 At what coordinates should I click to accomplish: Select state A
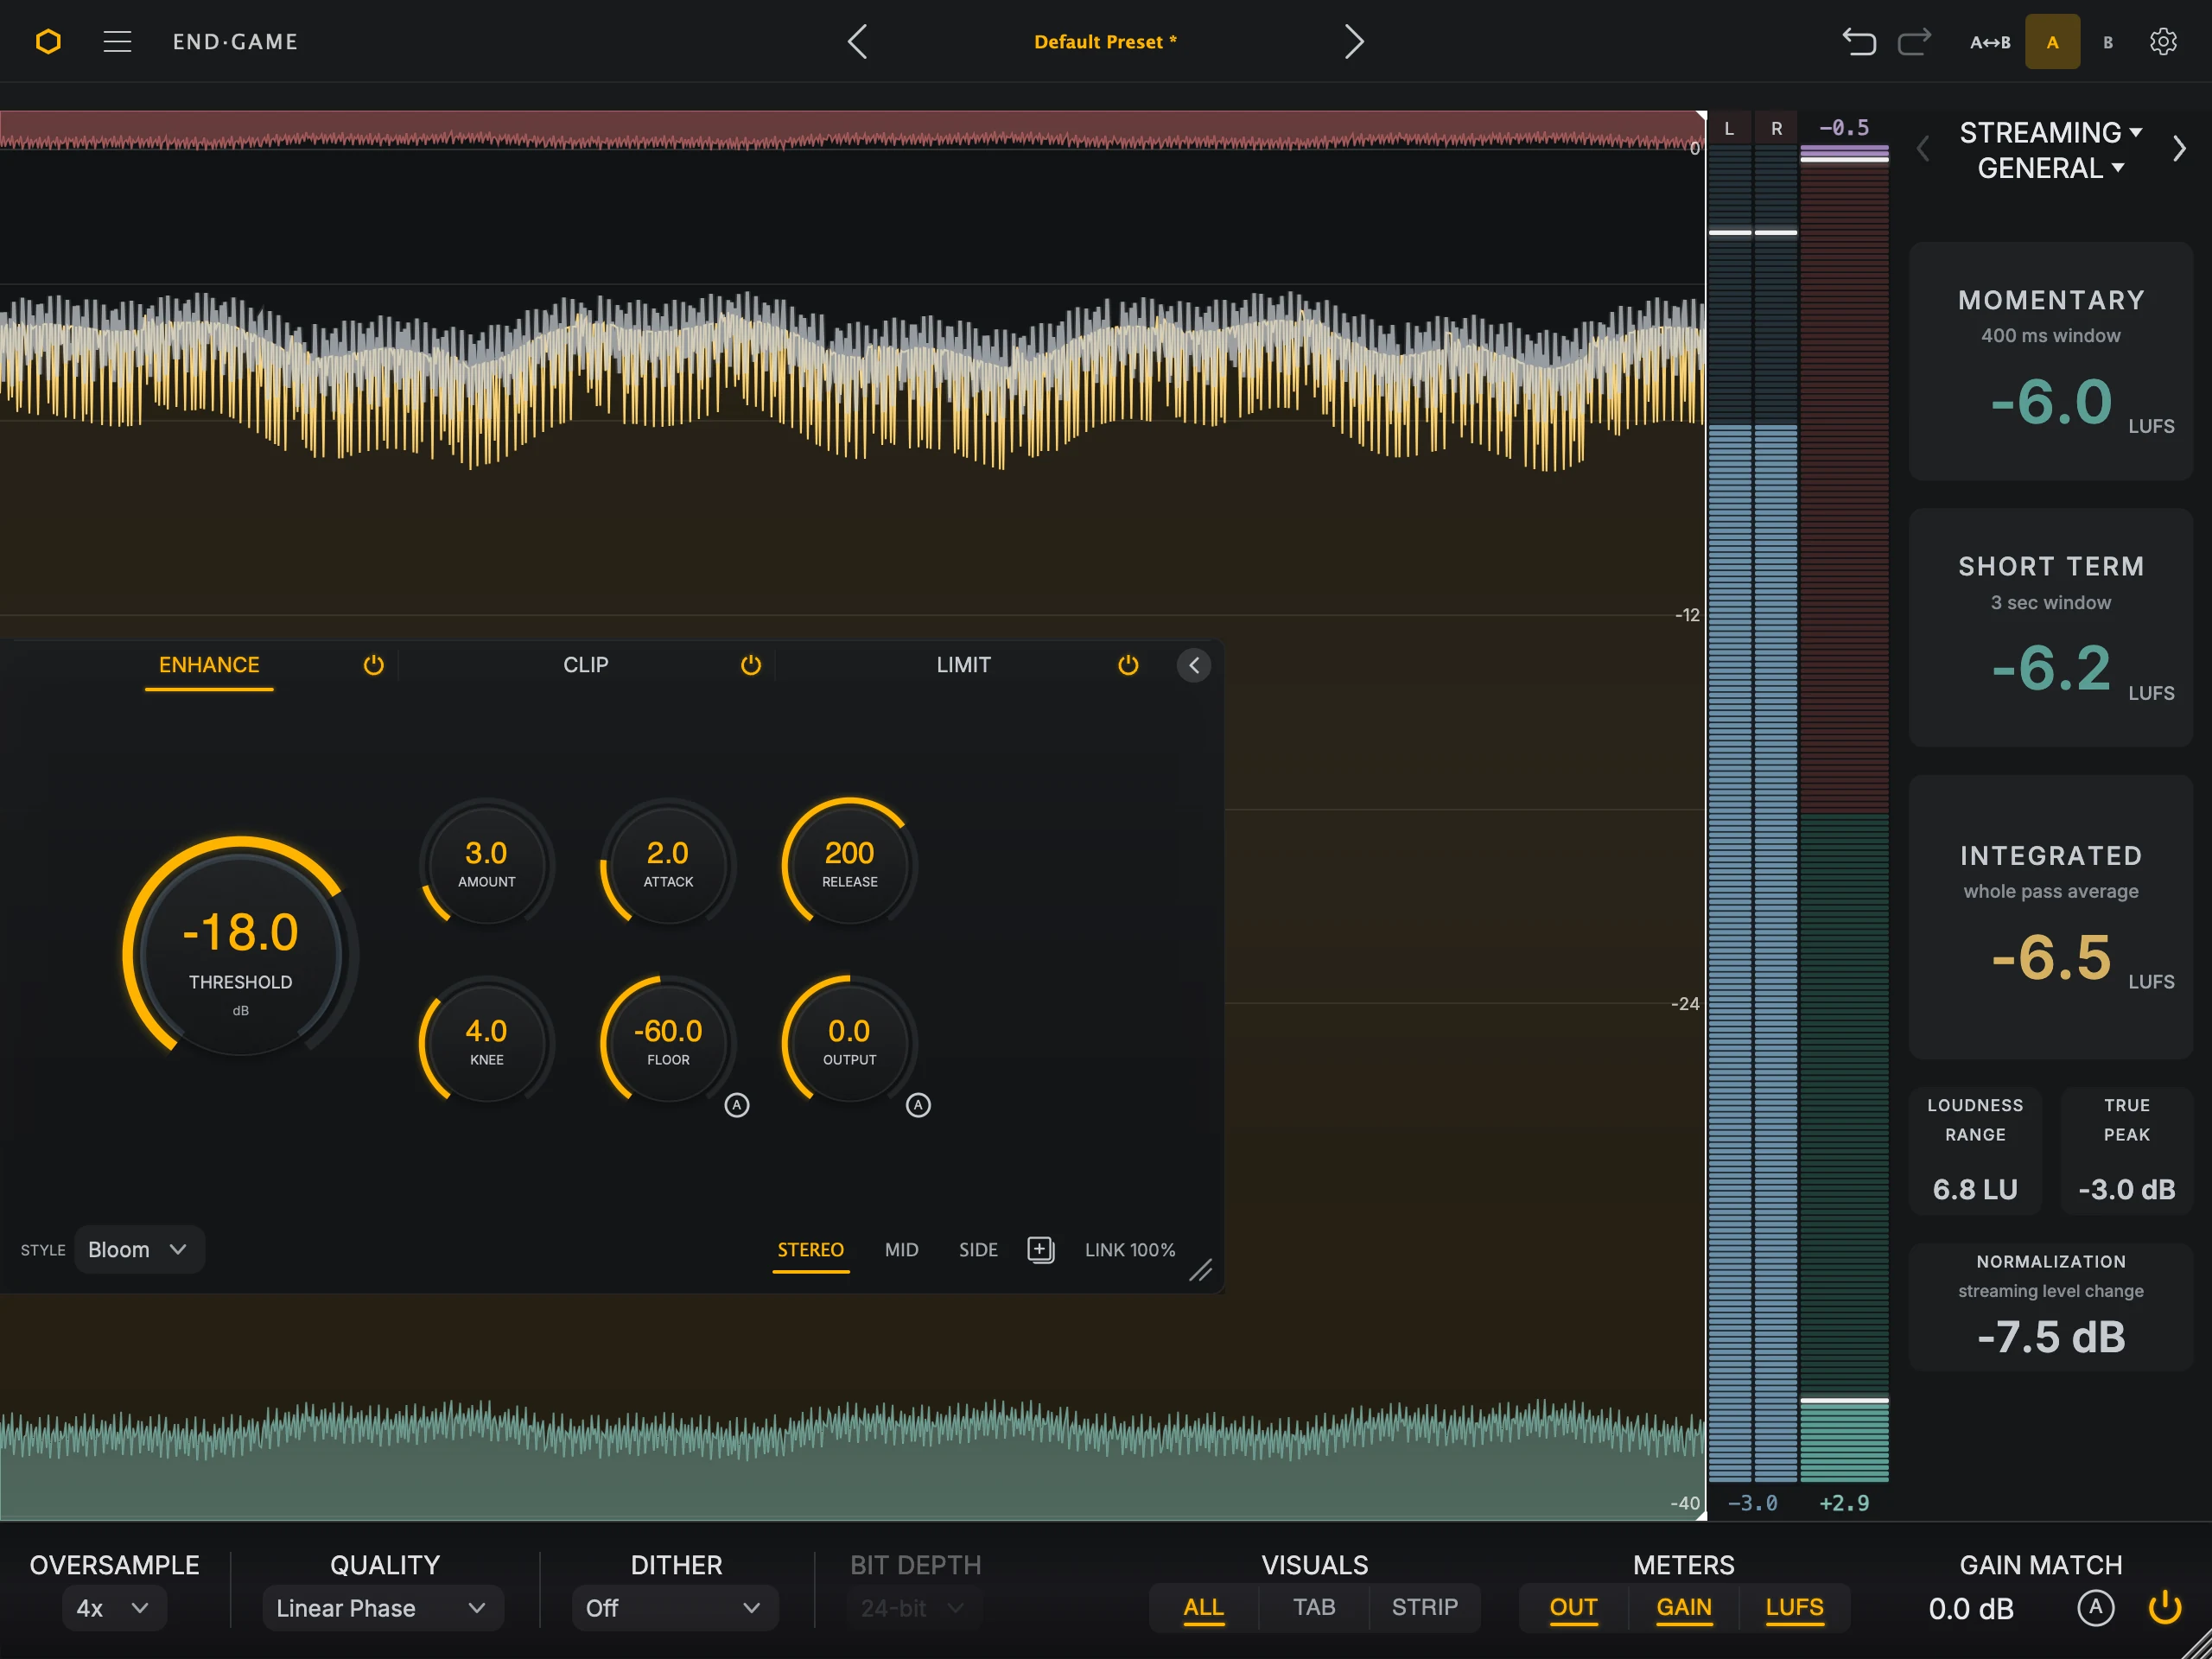coord(2052,42)
